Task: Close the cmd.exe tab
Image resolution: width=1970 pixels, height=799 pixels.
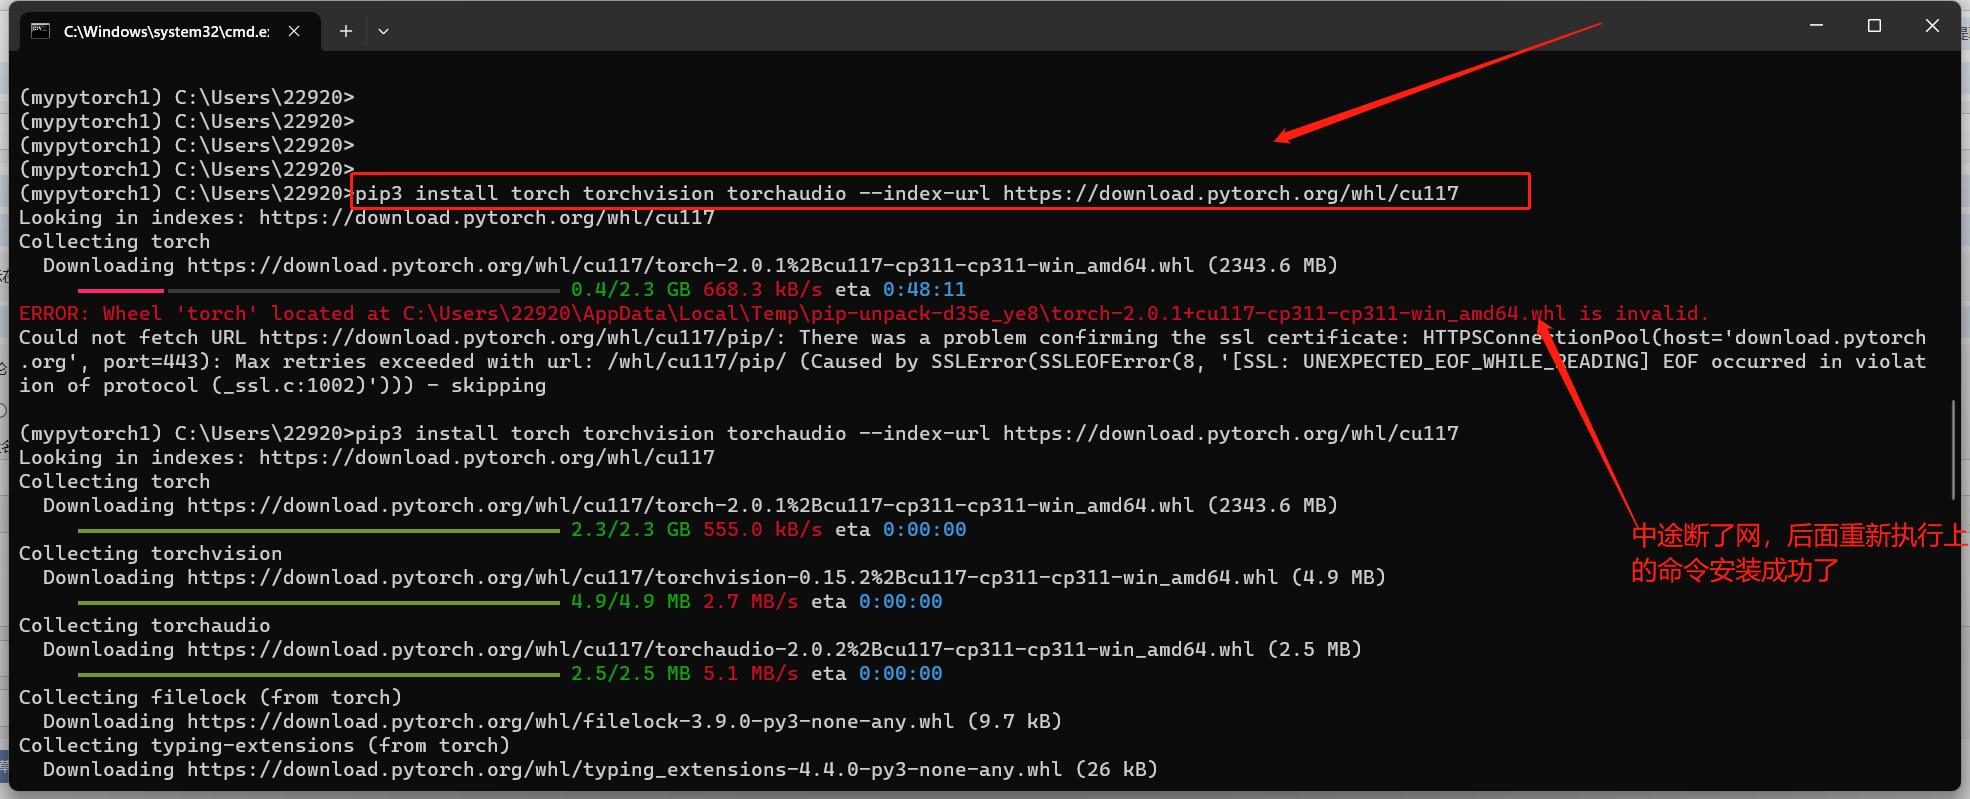Action: pyautogui.click(x=294, y=31)
